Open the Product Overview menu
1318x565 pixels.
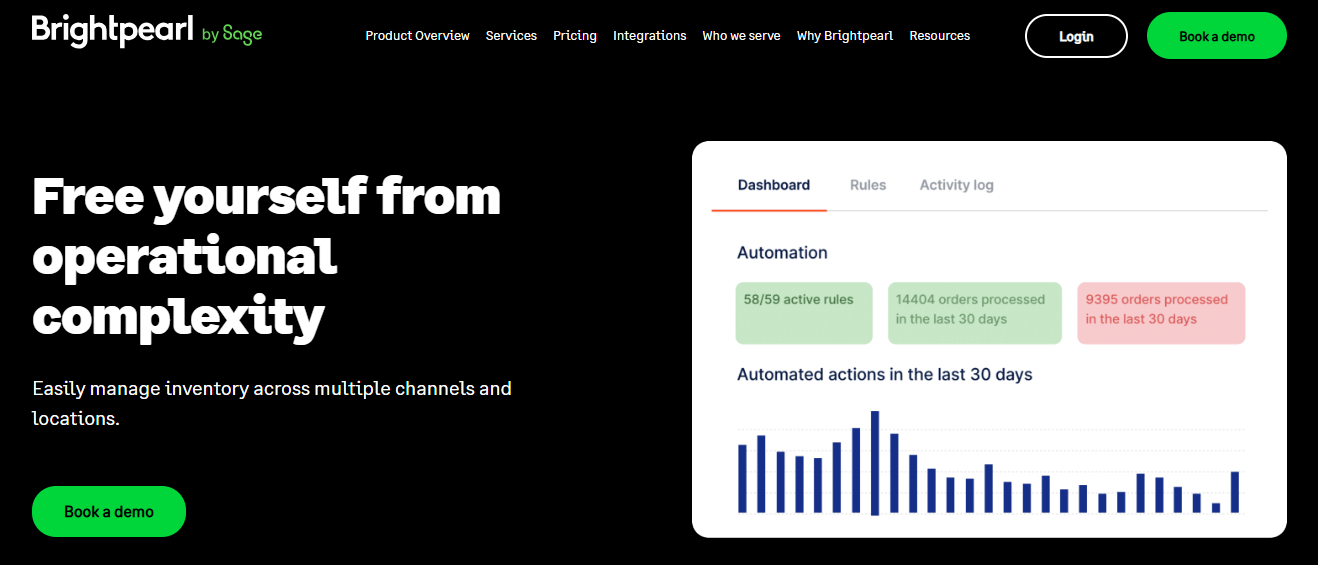(x=417, y=36)
